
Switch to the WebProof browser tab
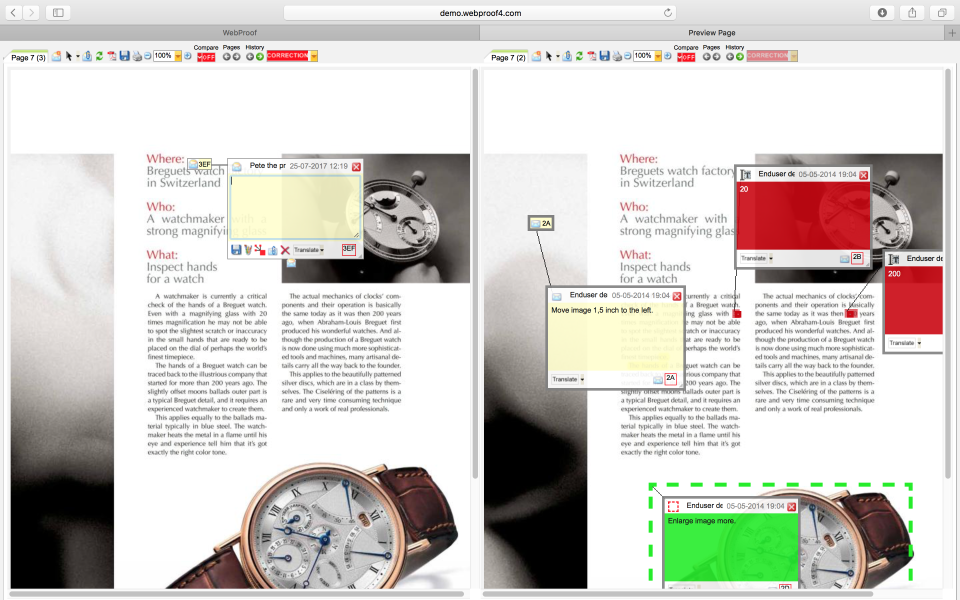239,32
